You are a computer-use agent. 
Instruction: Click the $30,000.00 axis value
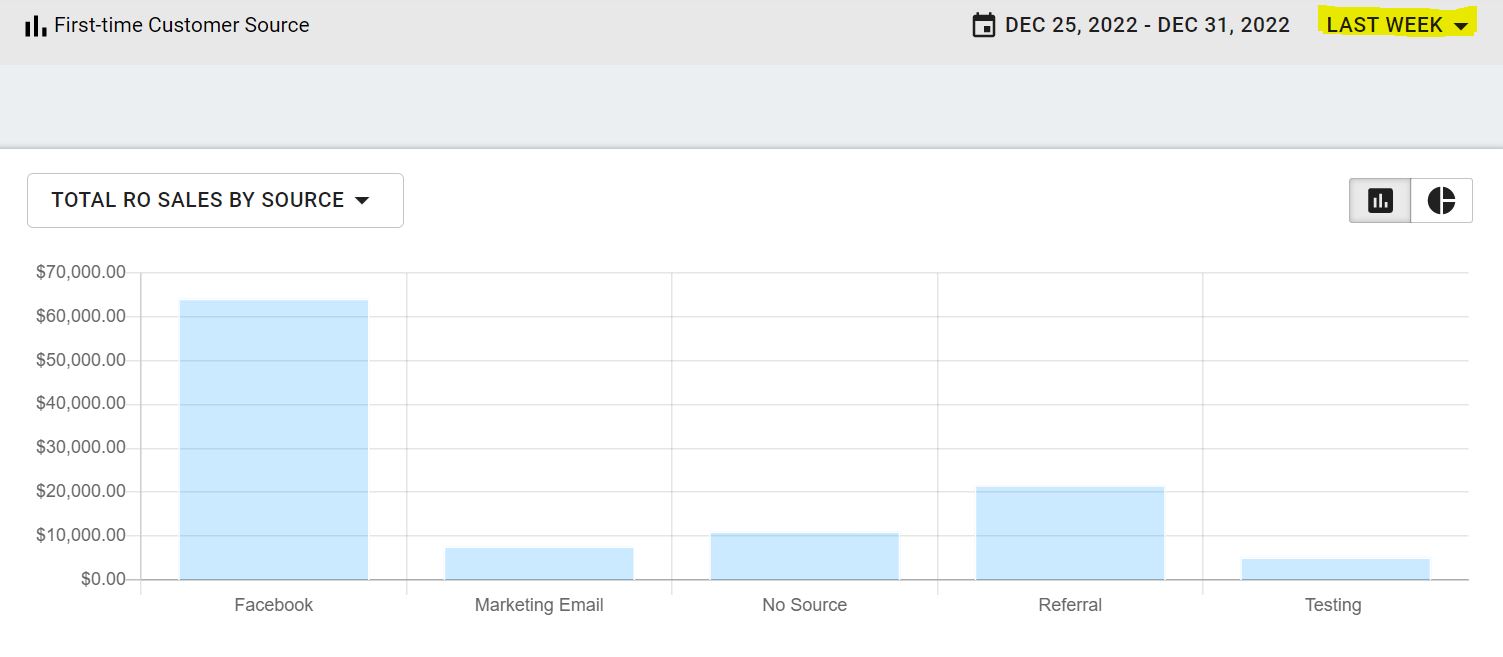click(x=81, y=447)
